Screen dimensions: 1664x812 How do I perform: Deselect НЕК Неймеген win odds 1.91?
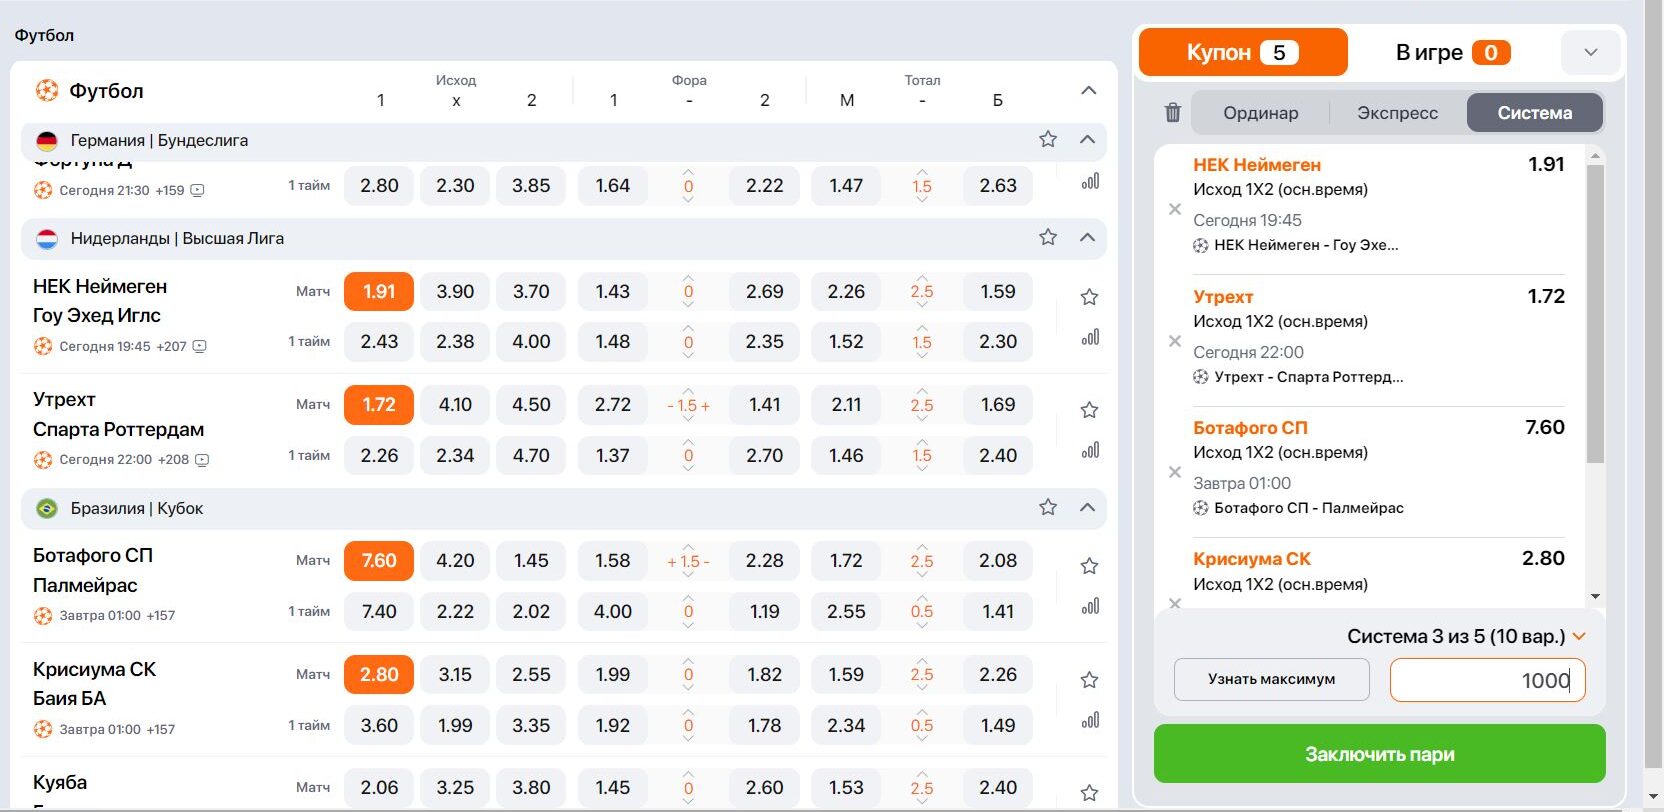pyautogui.click(x=379, y=292)
